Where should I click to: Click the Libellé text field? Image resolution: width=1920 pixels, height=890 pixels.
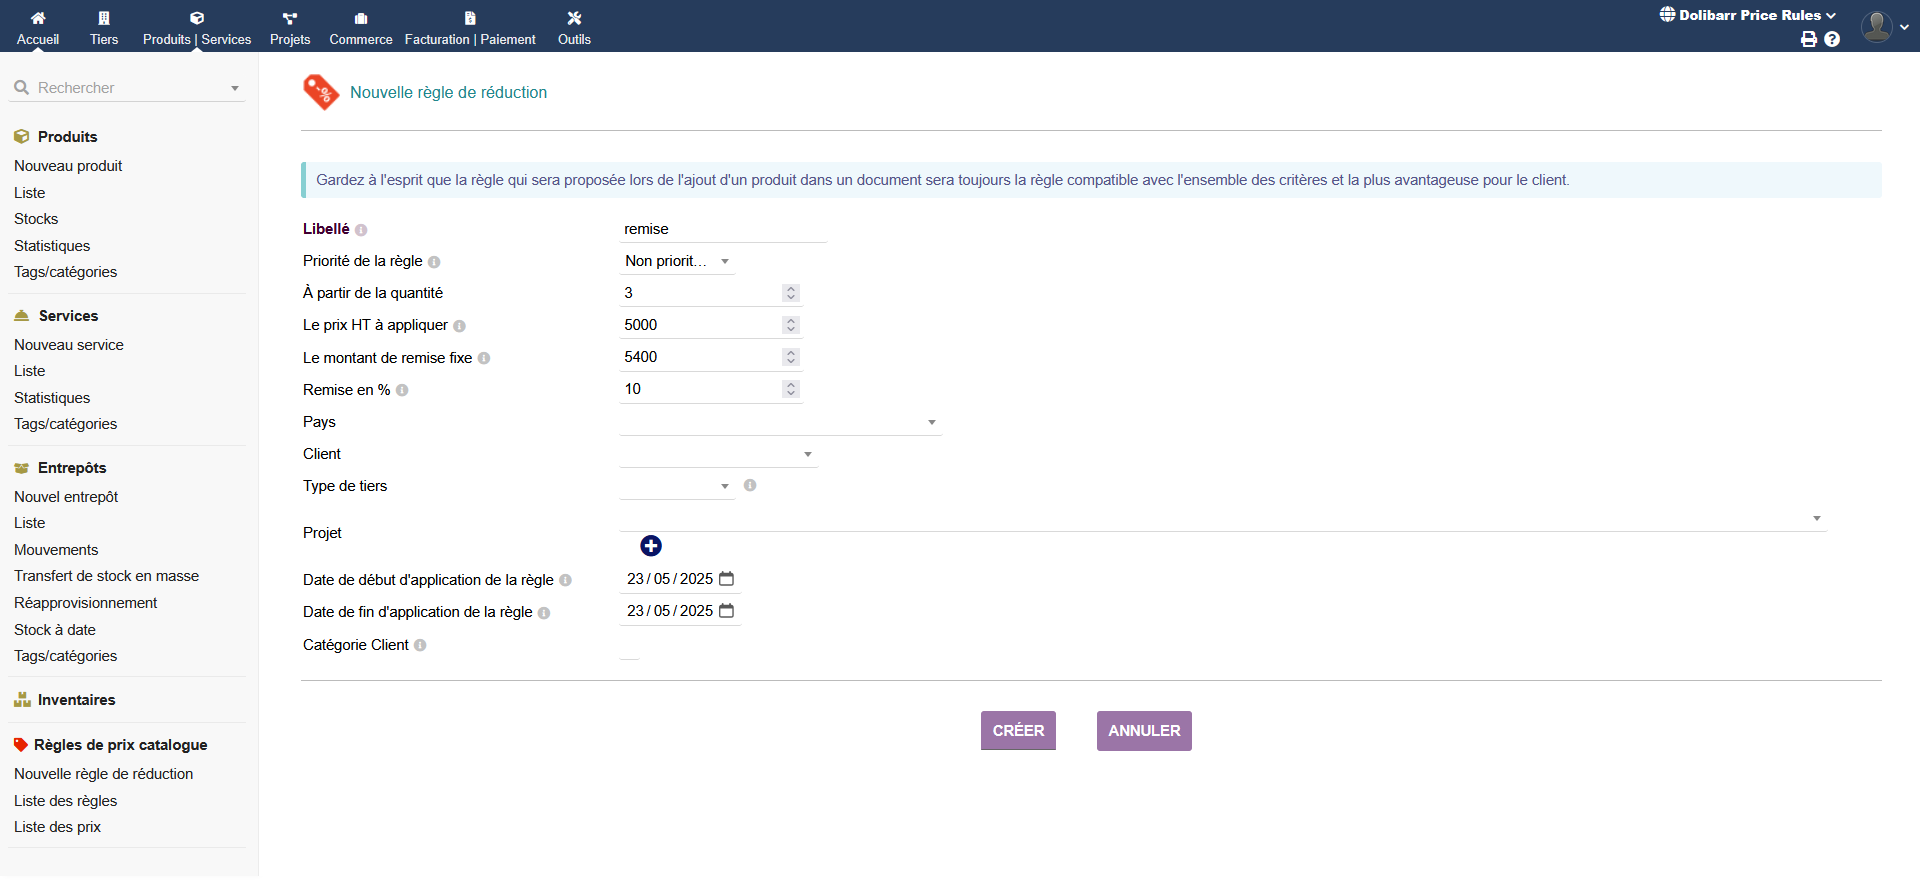[722, 229]
